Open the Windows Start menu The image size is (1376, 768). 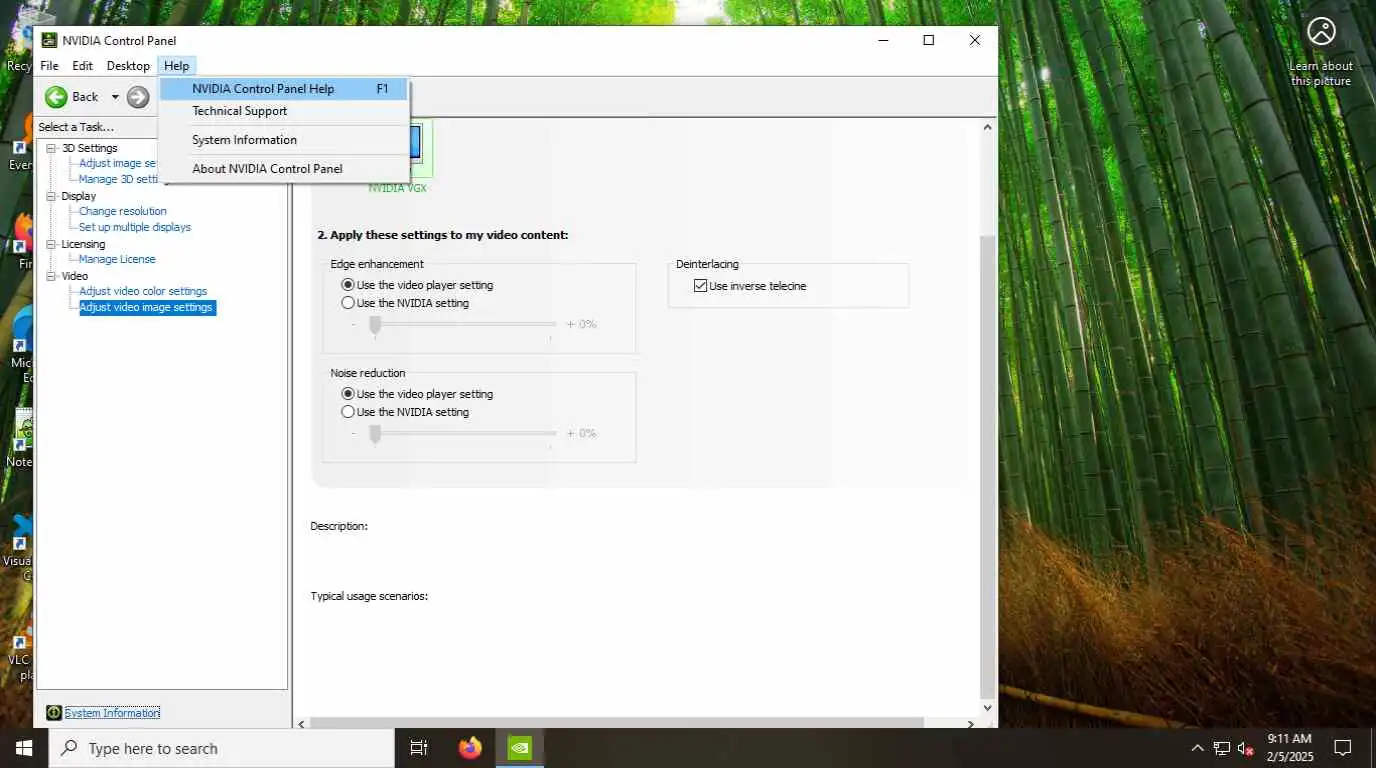click(x=24, y=748)
